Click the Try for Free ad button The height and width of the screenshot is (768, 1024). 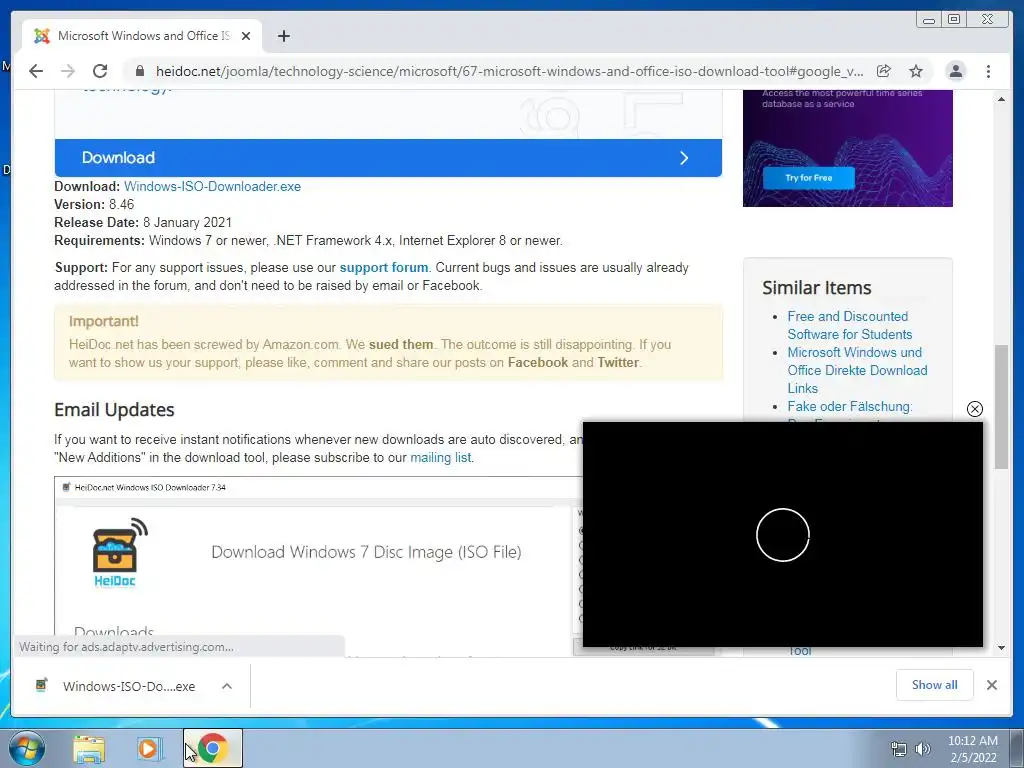tap(808, 178)
